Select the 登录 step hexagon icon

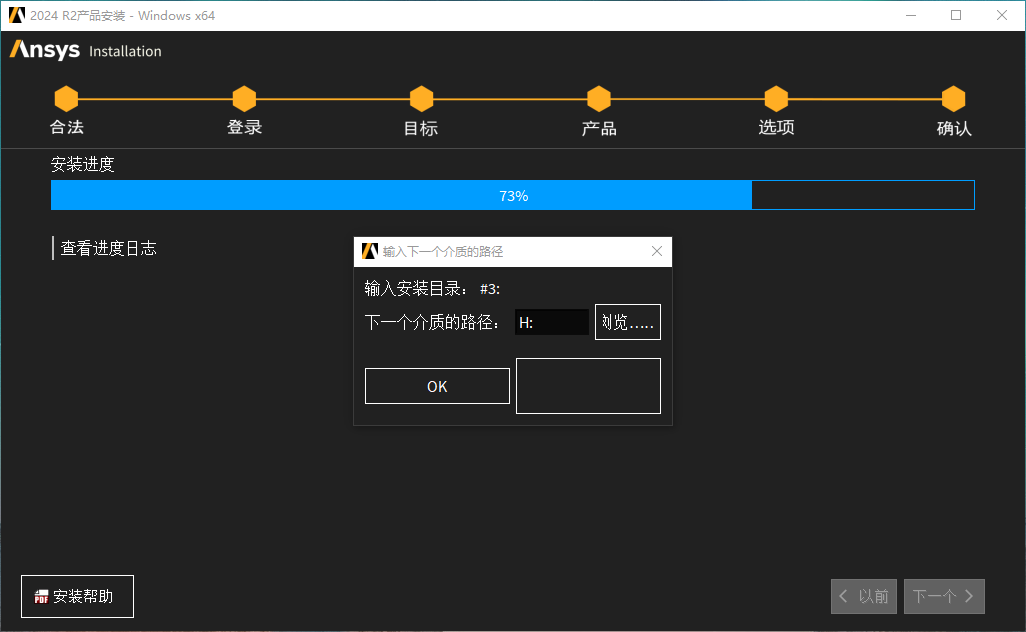(244, 97)
